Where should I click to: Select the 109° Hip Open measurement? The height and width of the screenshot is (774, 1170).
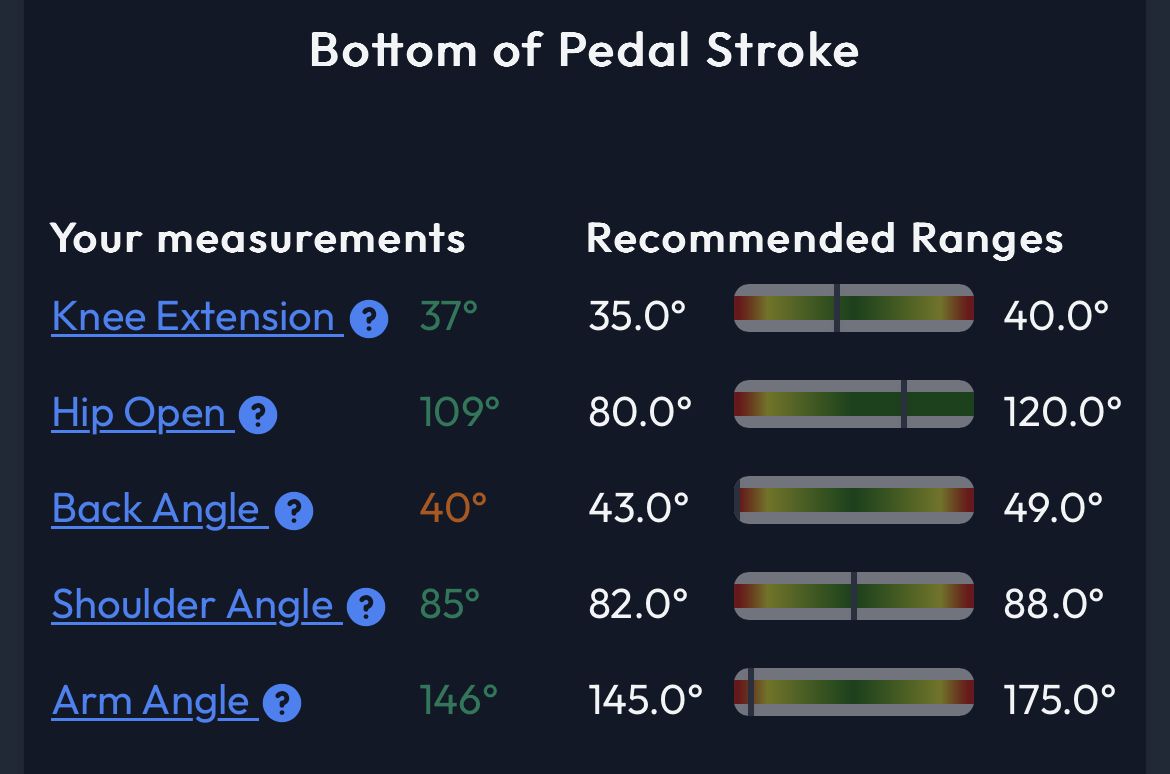[459, 412]
